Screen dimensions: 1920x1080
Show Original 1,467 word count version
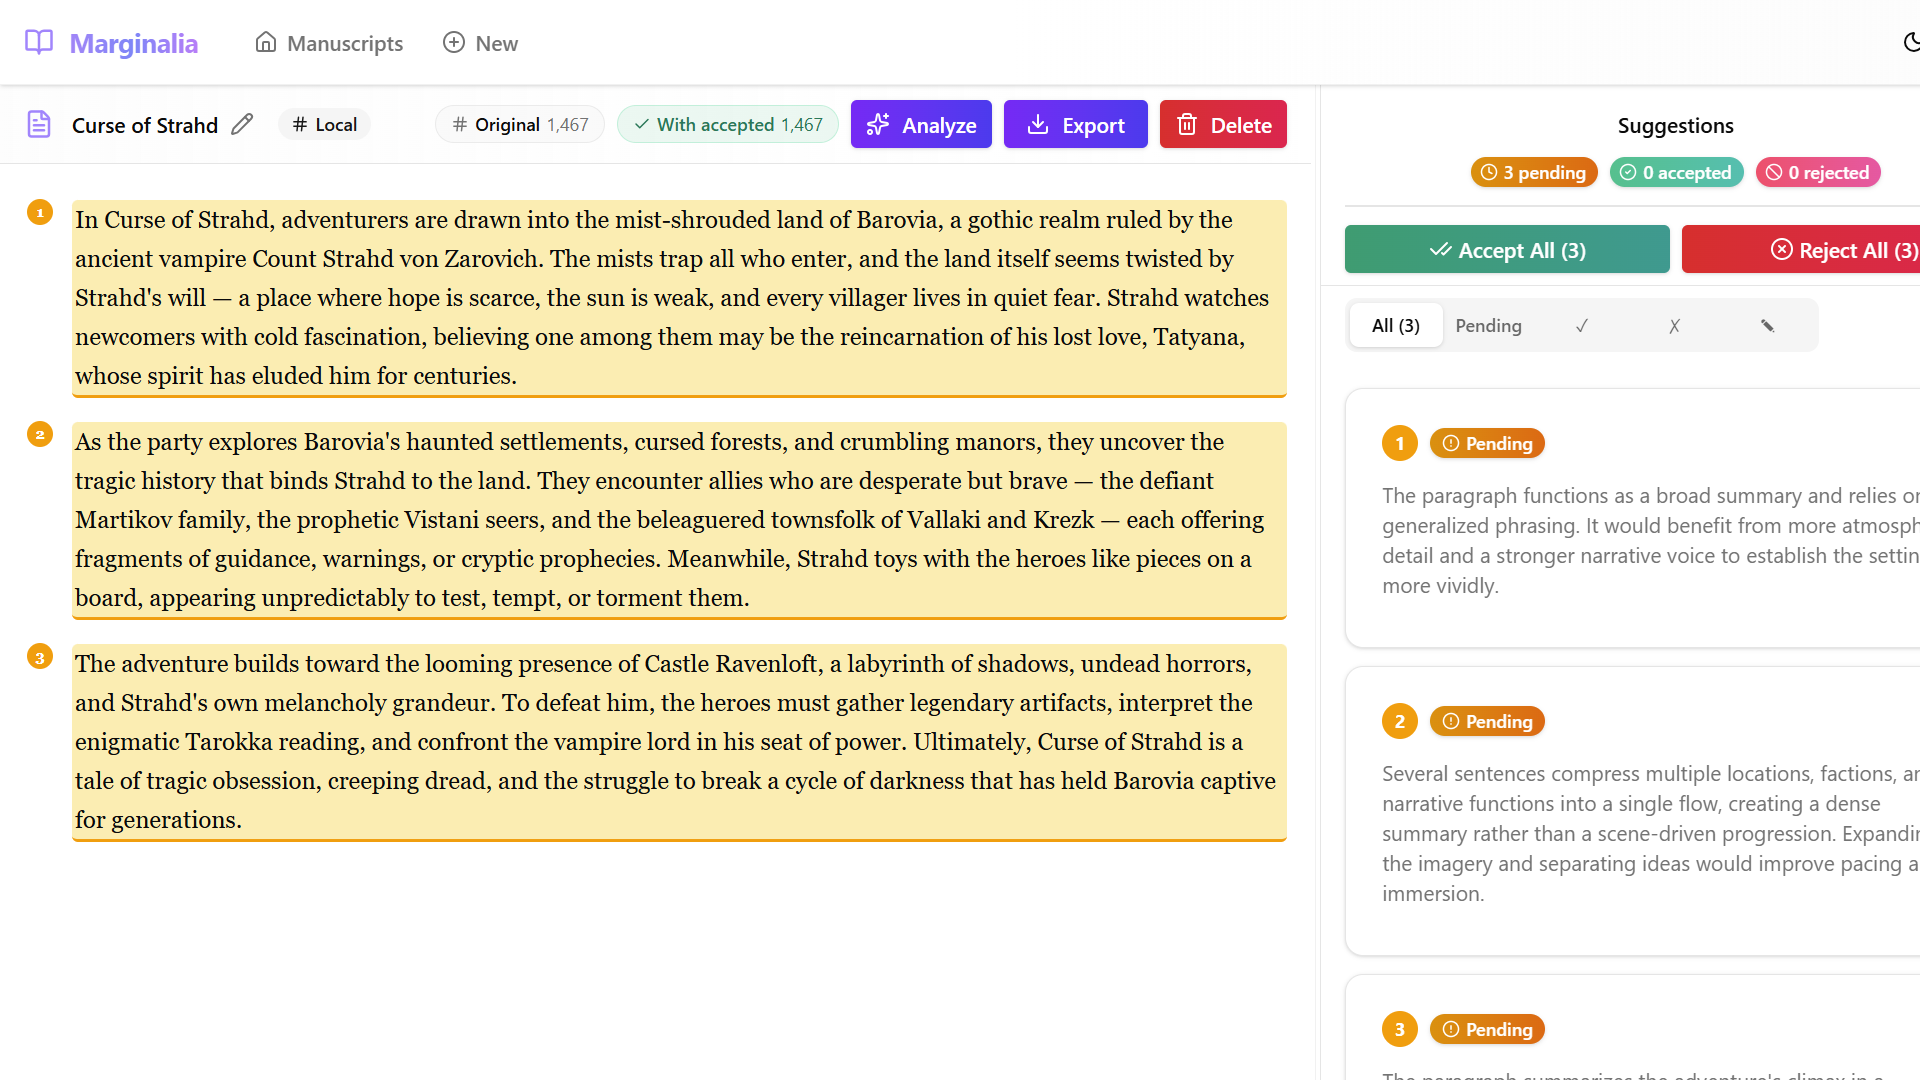[x=520, y=124]
